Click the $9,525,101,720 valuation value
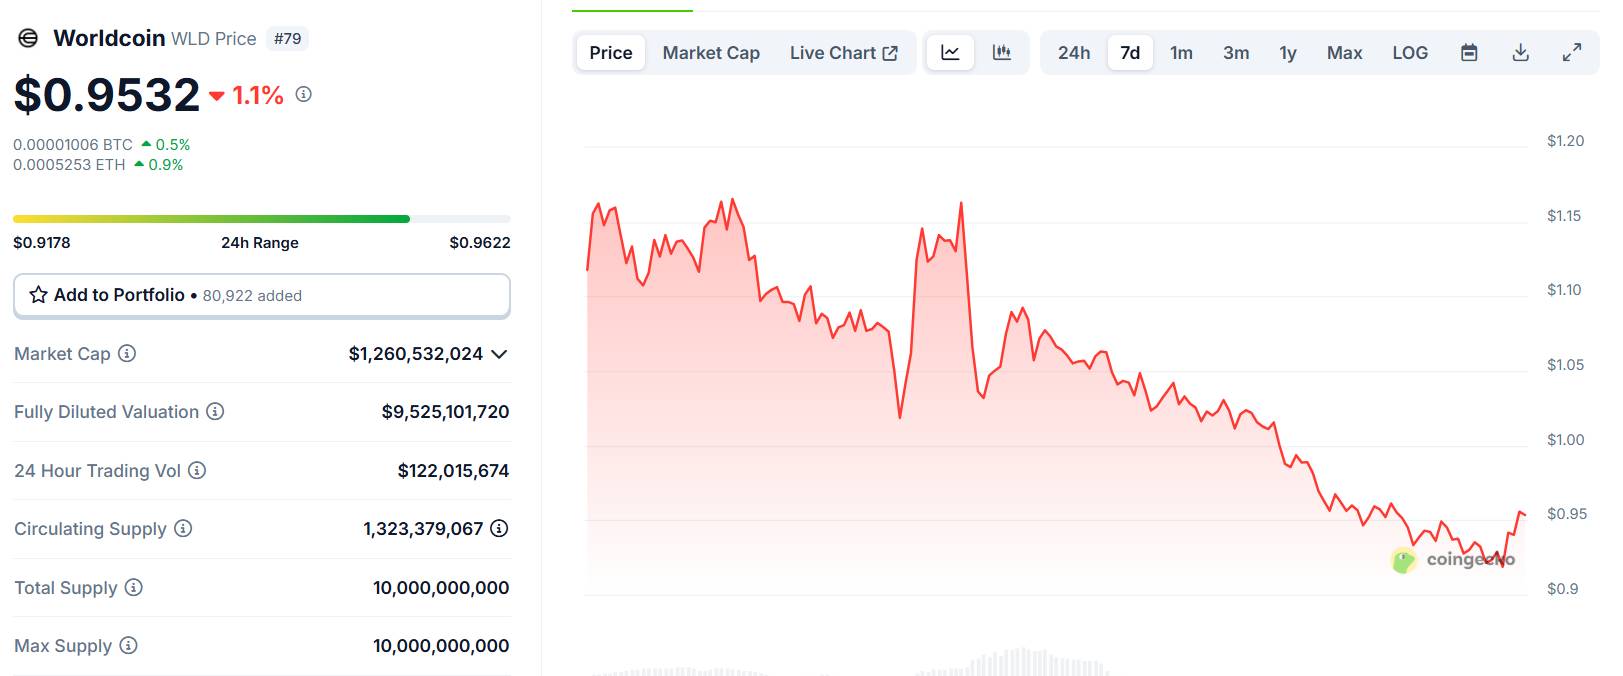The height and width of the screenshot is (676, 1623). [x=445, y=412]
